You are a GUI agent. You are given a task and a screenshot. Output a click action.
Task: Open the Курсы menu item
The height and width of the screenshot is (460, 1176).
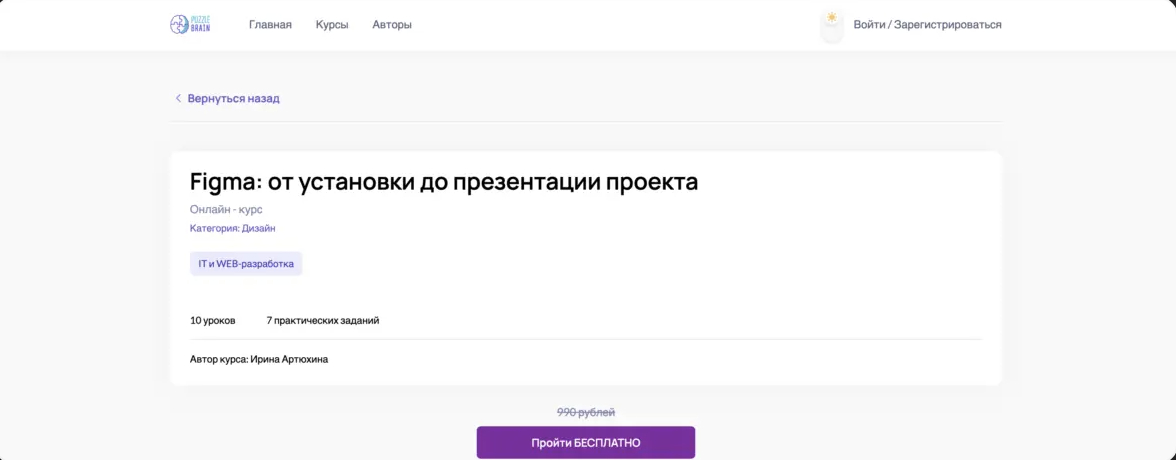click(x=332, y=25)
